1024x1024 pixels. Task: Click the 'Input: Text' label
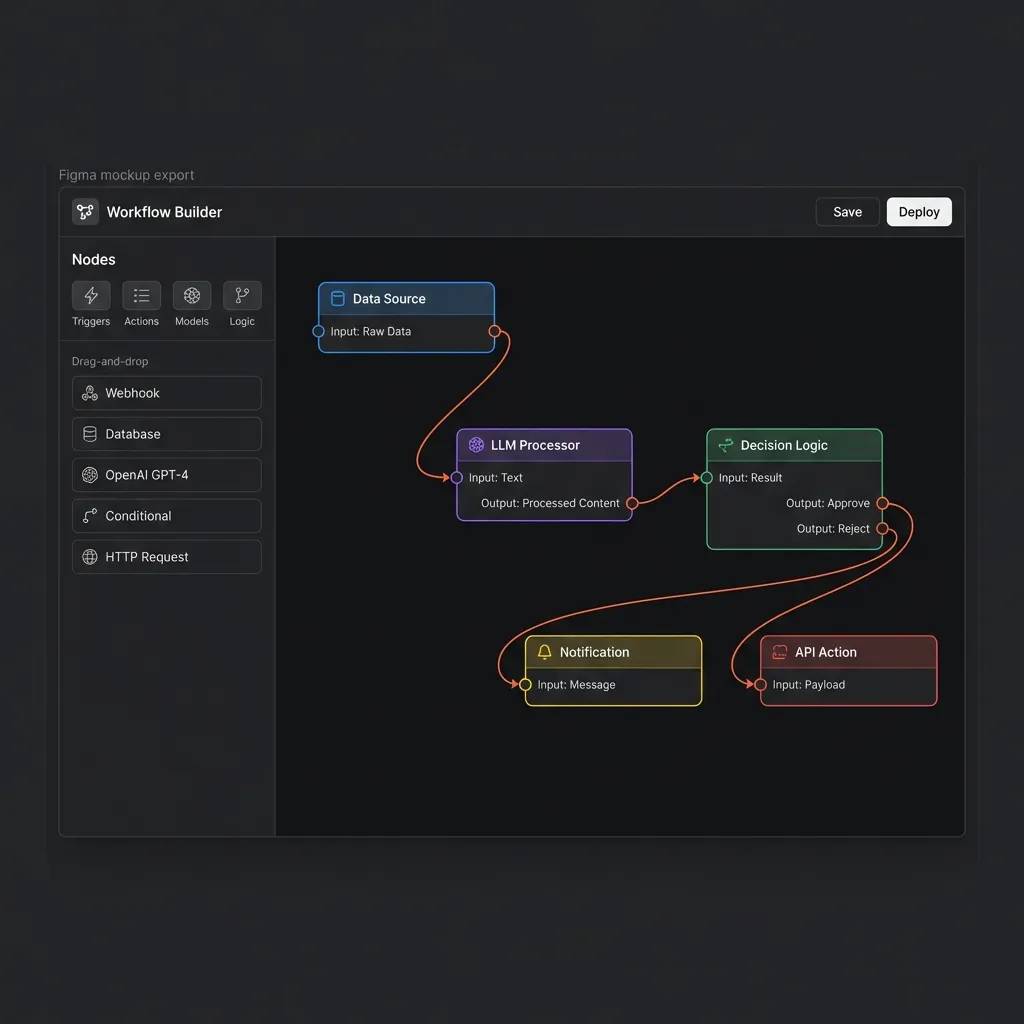(495, 478)
